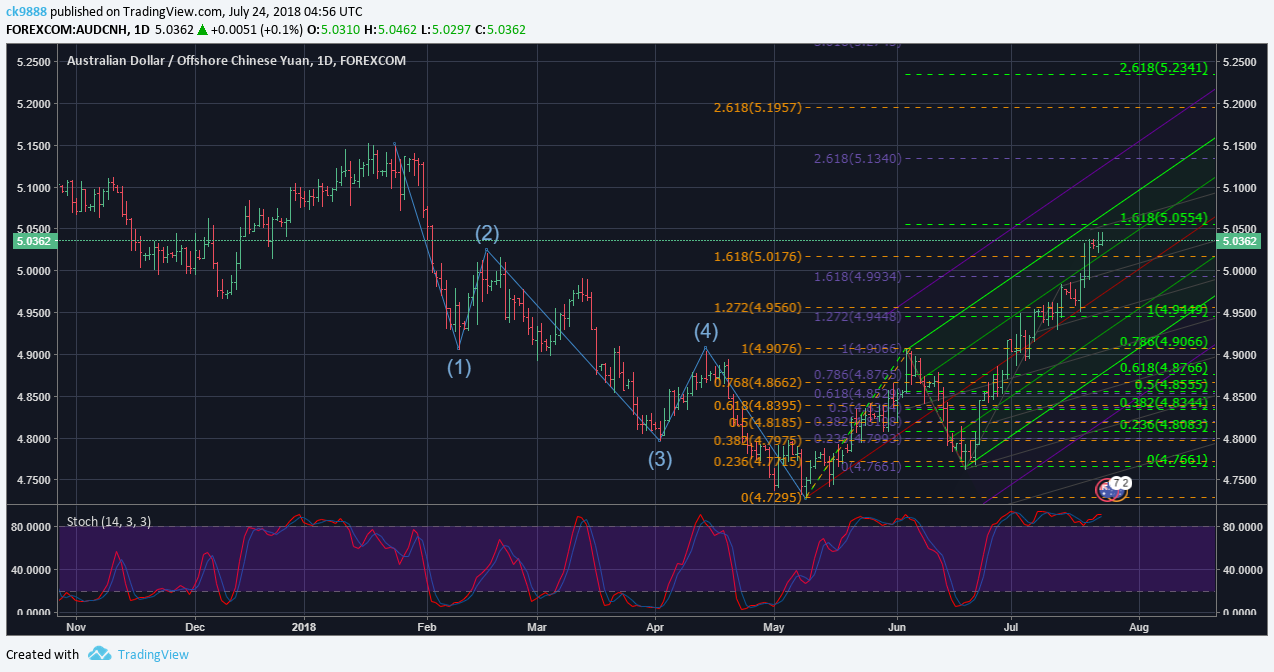Click the green 1.618(5.0554) Fibonacci label
The image size is (1274, 672).
click(x=1164, y=217)
